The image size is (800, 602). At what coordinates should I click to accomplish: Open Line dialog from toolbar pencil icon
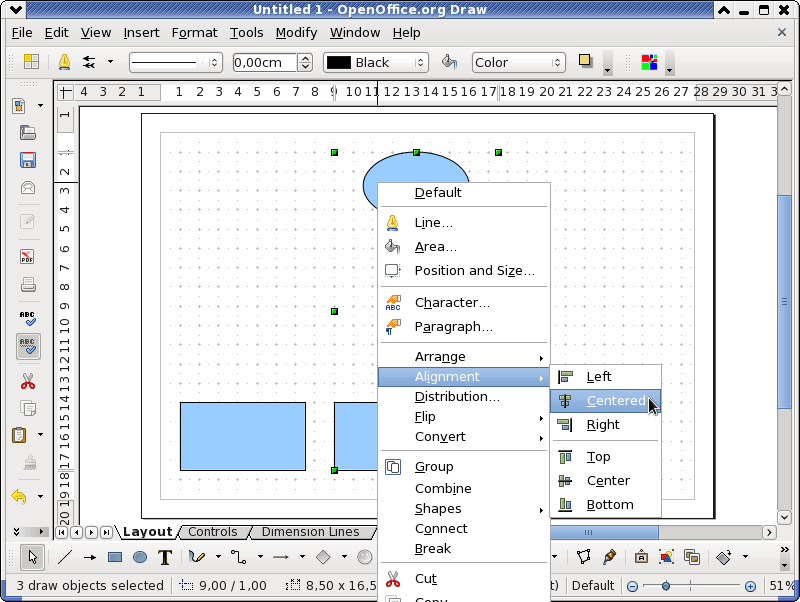pyautogui.click(x=64, y=62)
